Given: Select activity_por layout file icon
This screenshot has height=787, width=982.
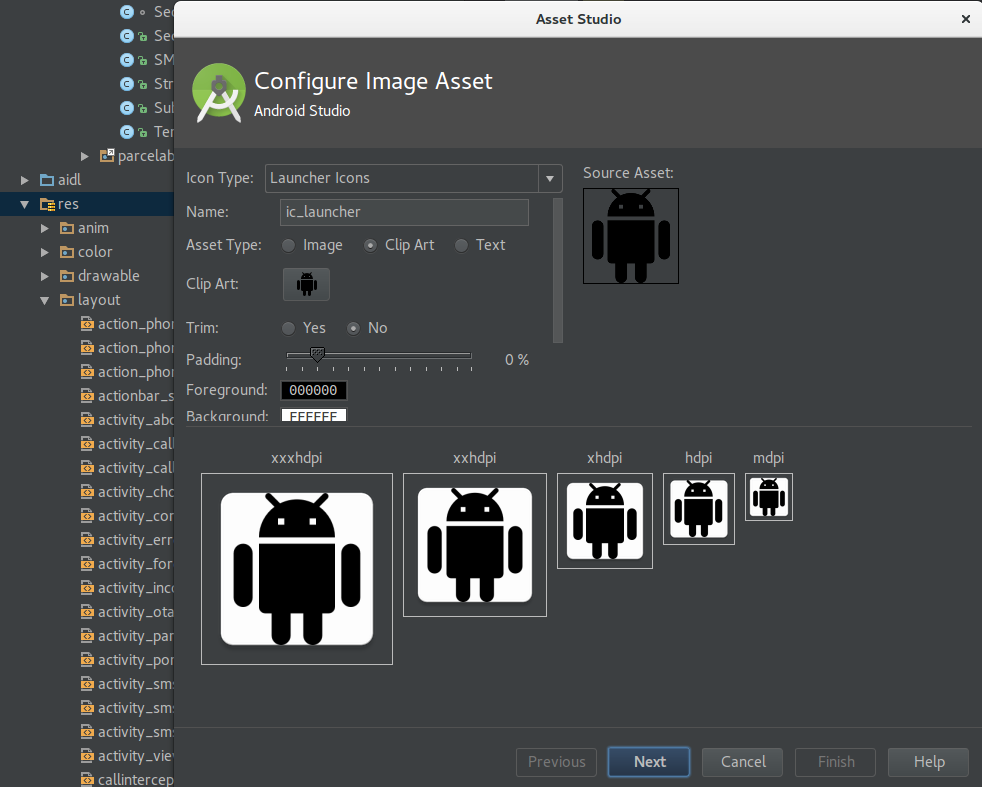Looking at the screenshot, I should click(x=87, y=661).
